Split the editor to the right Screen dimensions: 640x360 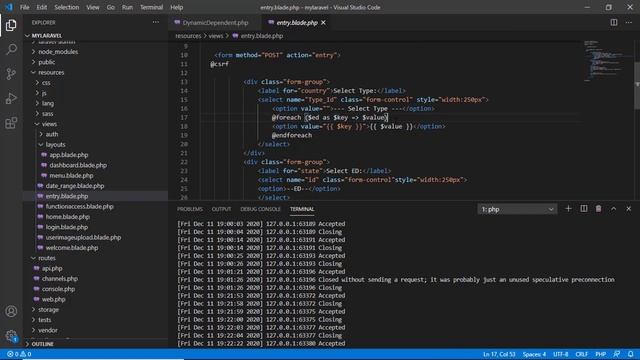[x=613, y=22]
